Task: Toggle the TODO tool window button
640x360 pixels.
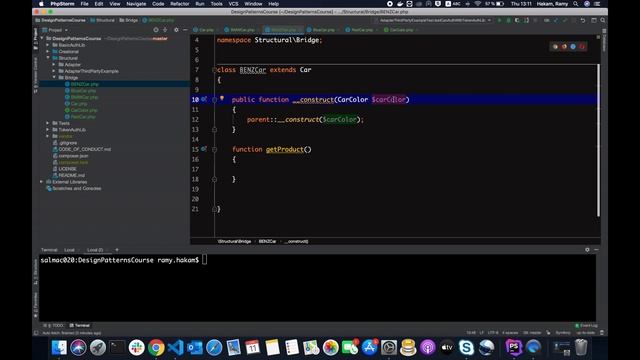Action: [x=54, y=325]
